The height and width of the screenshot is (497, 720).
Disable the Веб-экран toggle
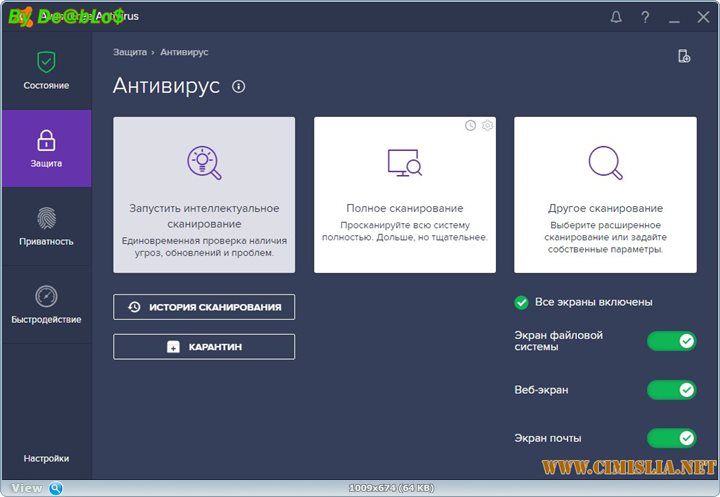pyautogui.click(x=671, y=390)
